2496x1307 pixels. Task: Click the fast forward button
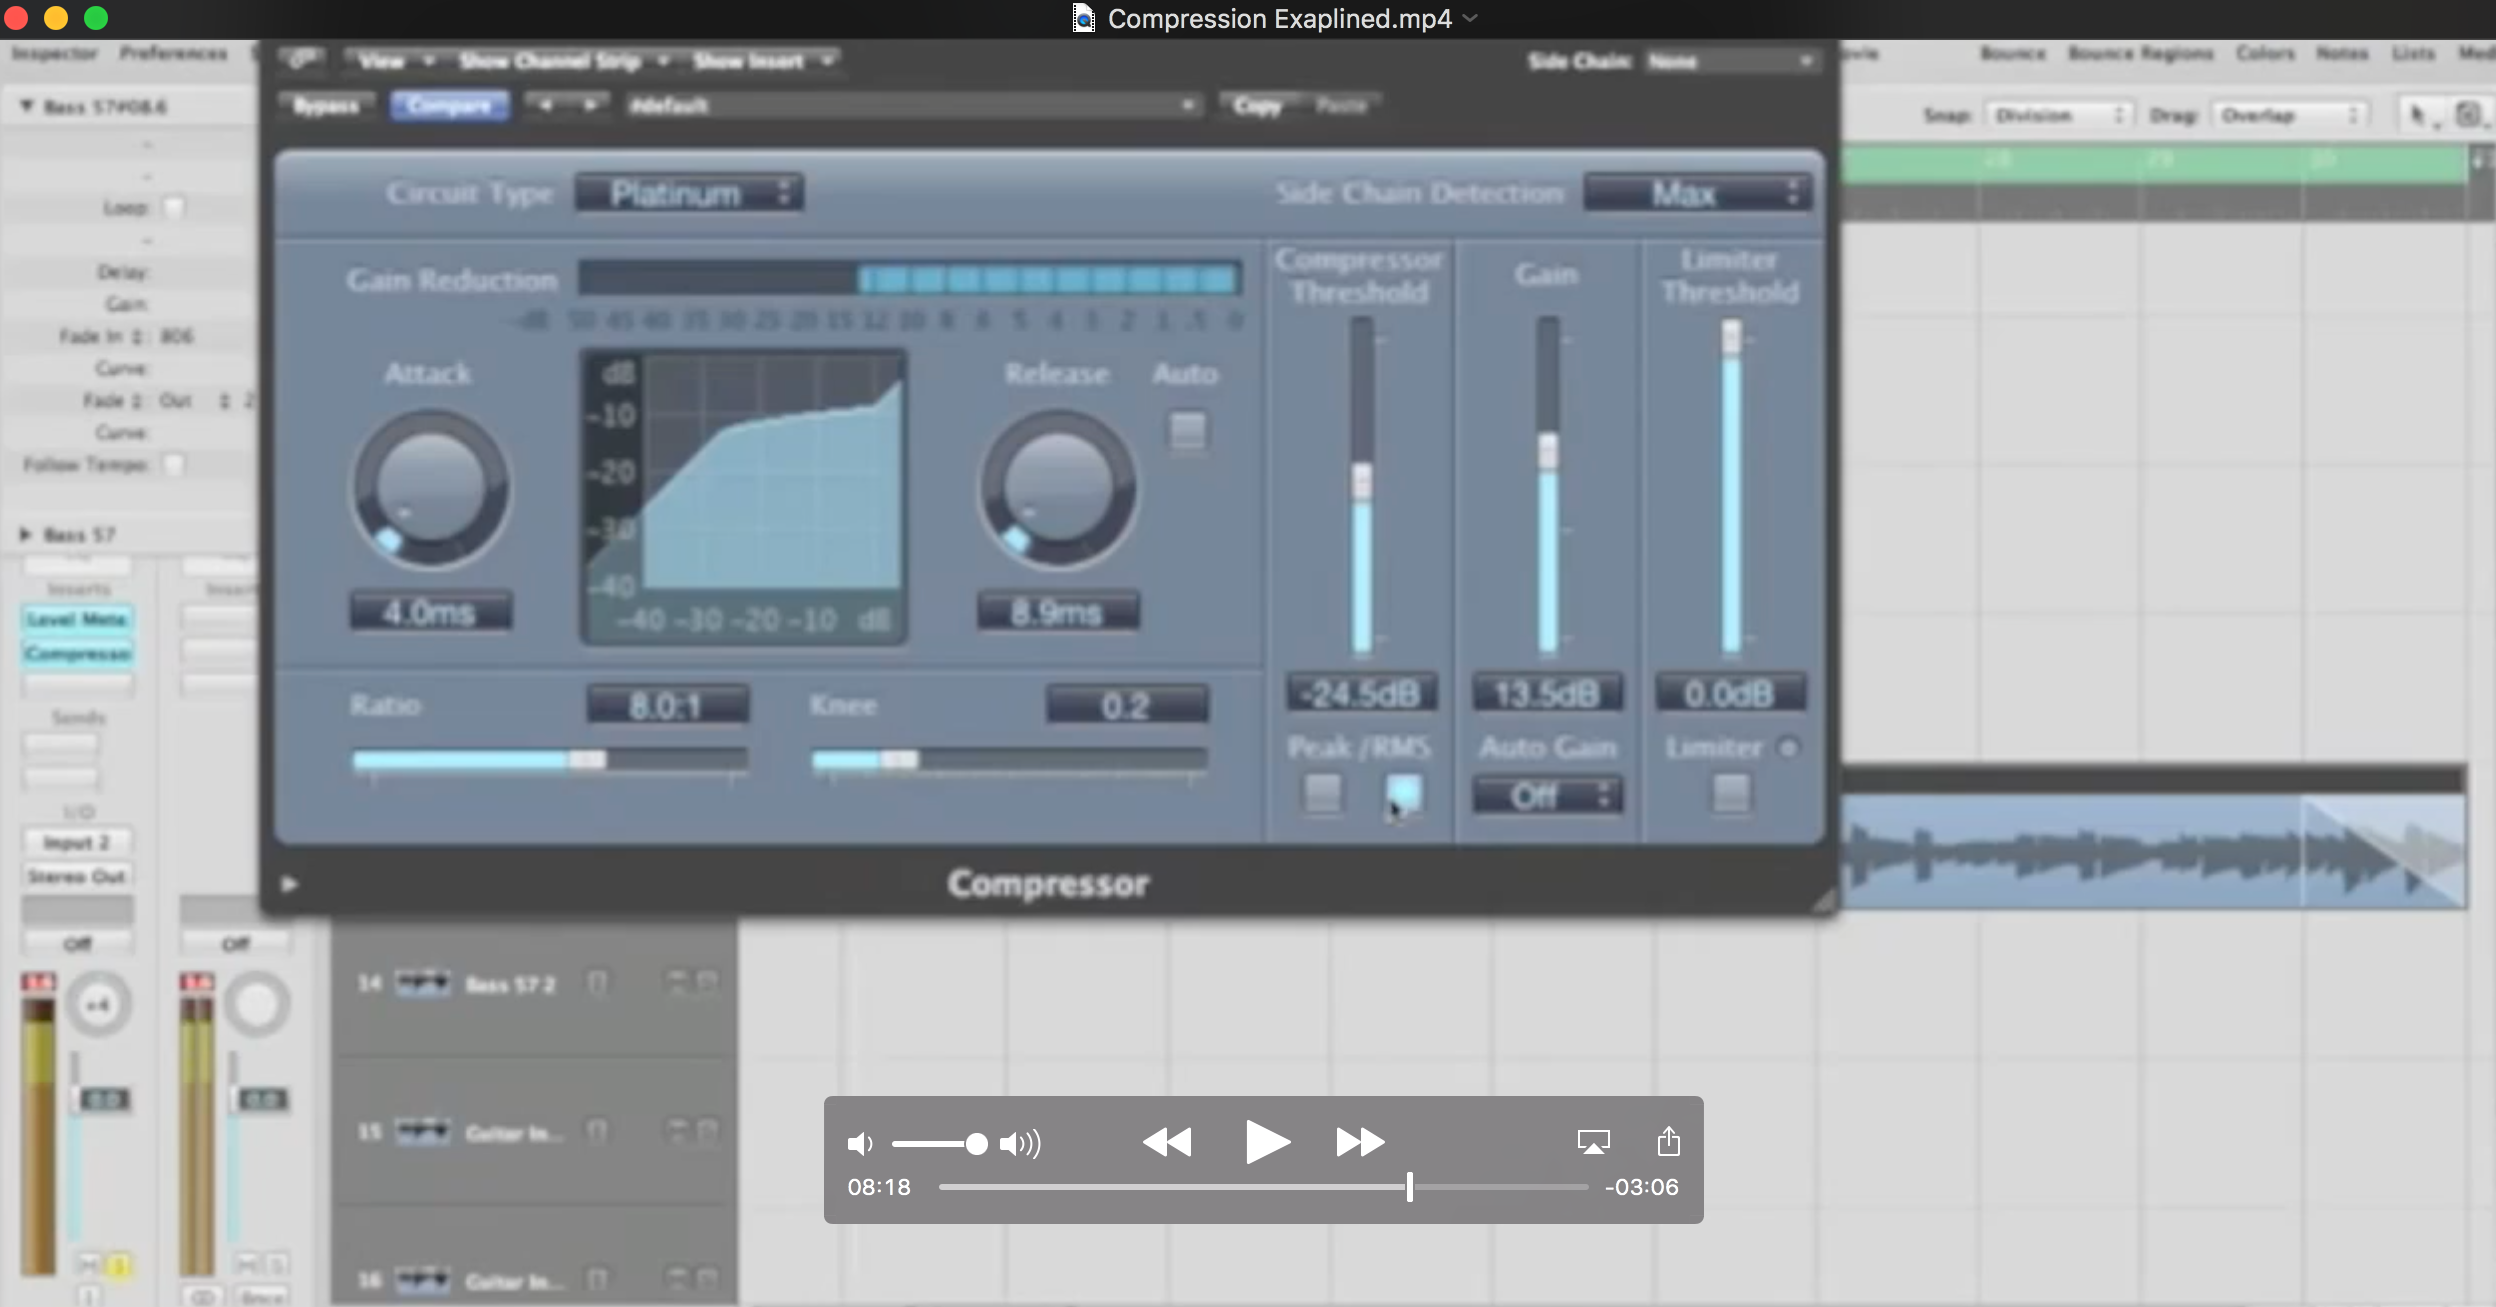(x=1360, y=1141)
